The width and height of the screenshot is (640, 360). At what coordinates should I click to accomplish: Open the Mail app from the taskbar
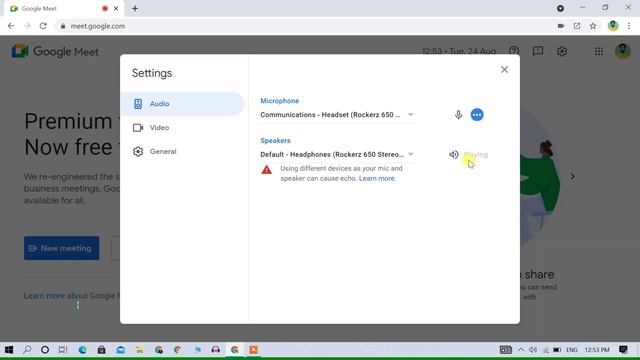pyautogui.click(x=120, y=350)
